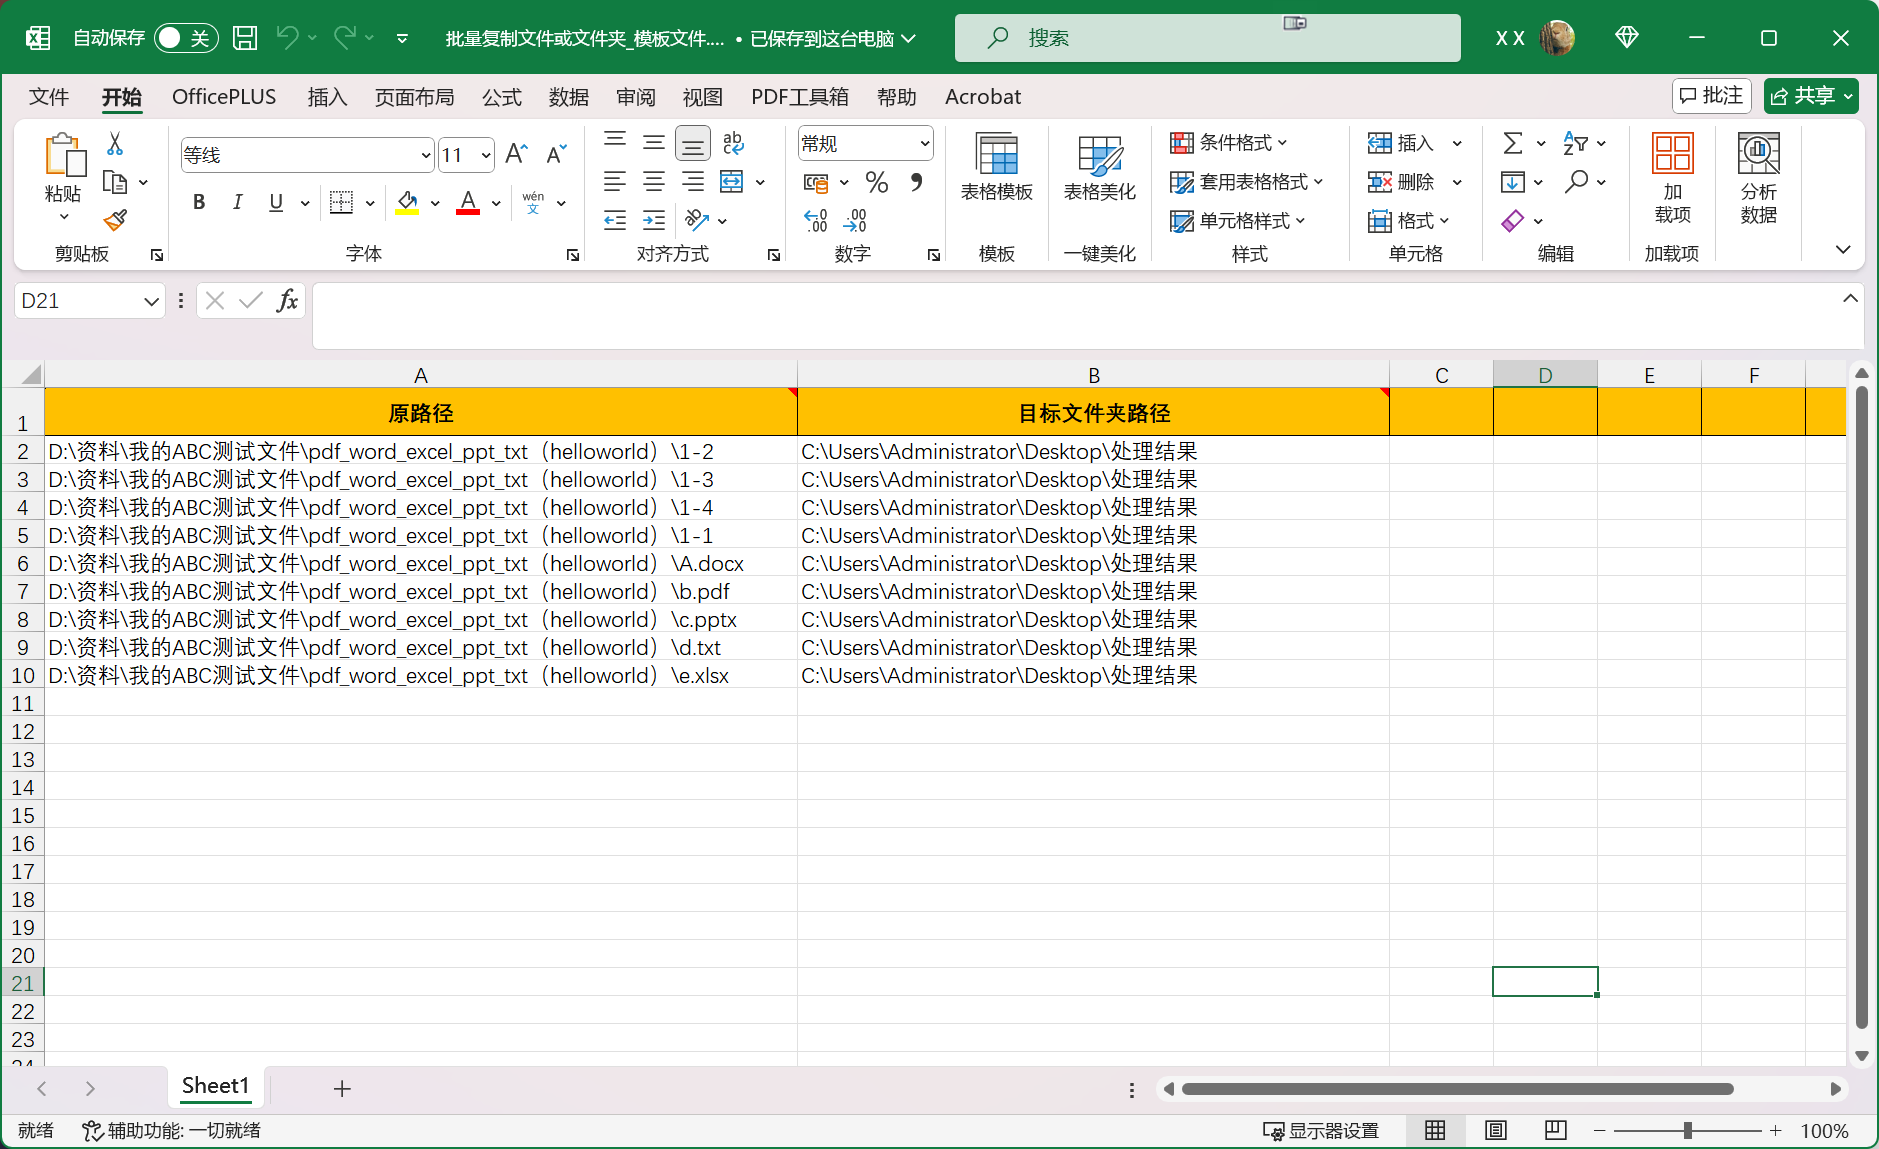Toggle bold formatting
This screenshot has width=1879, height=1149.
199,203
